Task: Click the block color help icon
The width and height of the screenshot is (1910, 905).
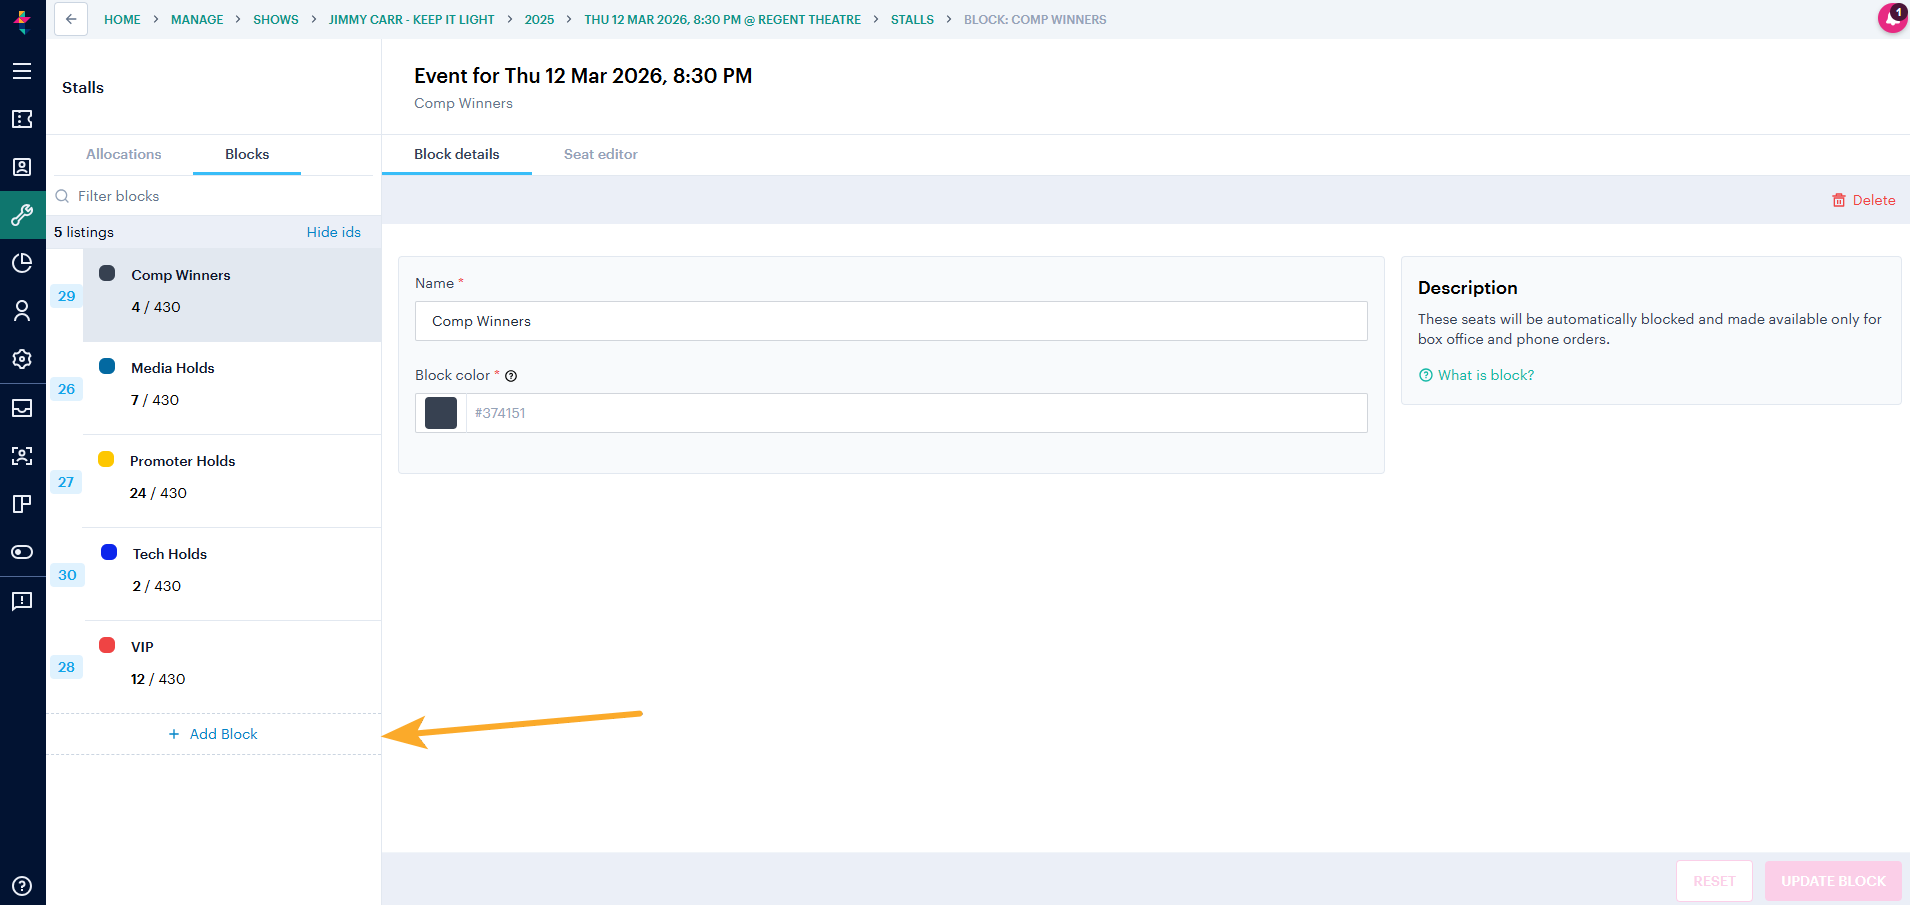Action: click(x=511, y=376)
